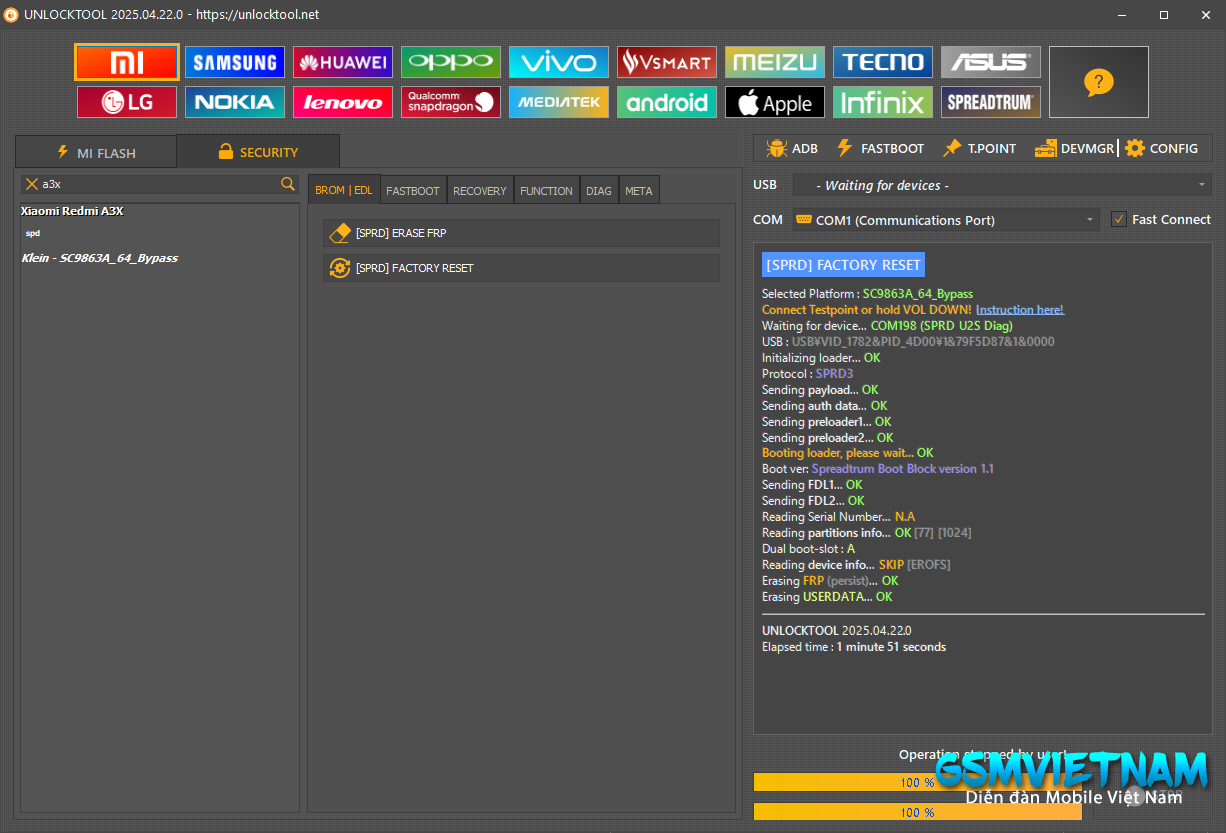The height and width of the screenshot is (833, 1226).
Task: Click the 'spd' tag under Redmi A3X
Action: [33, 234]
